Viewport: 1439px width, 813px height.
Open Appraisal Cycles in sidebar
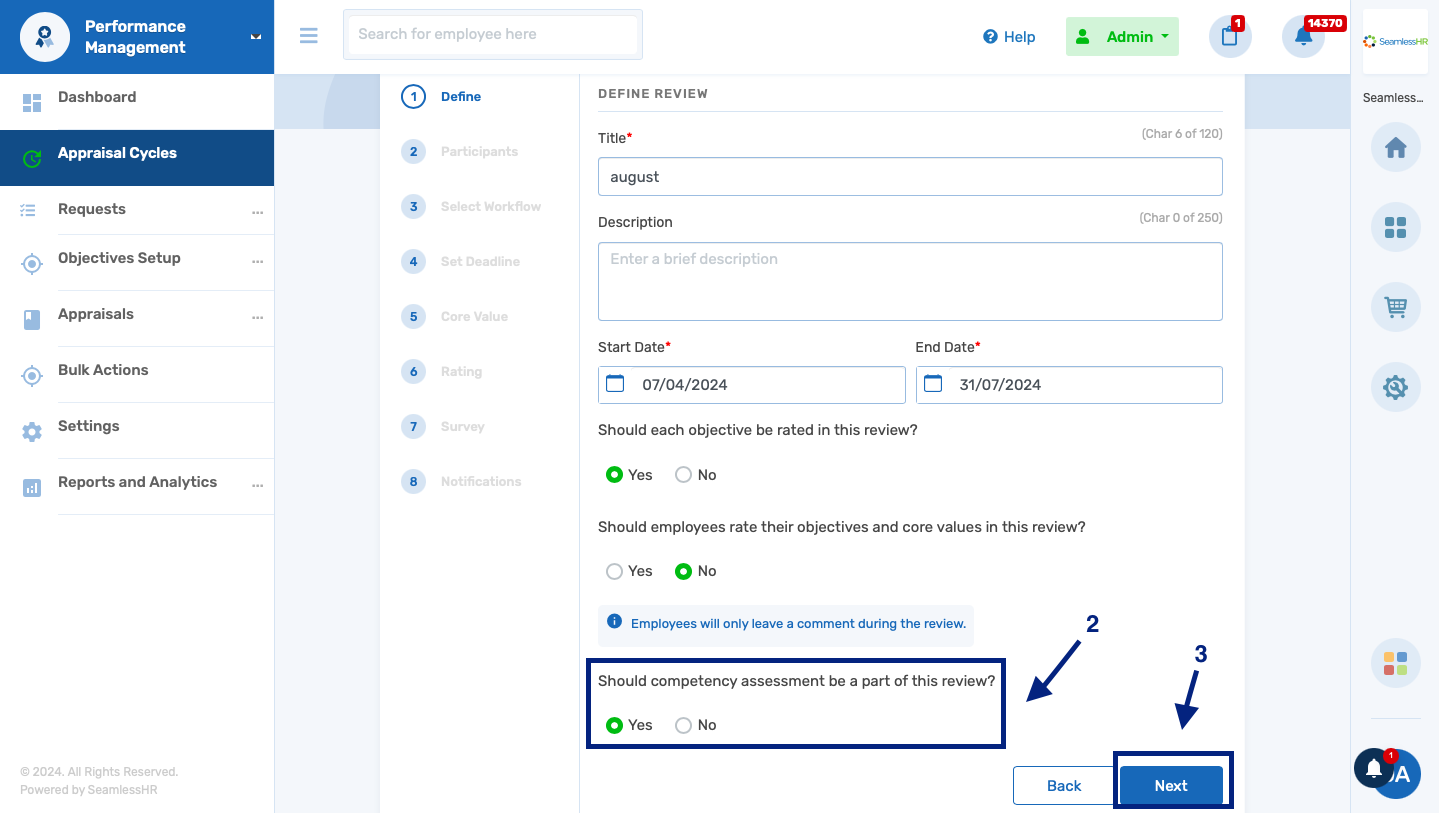117,154
